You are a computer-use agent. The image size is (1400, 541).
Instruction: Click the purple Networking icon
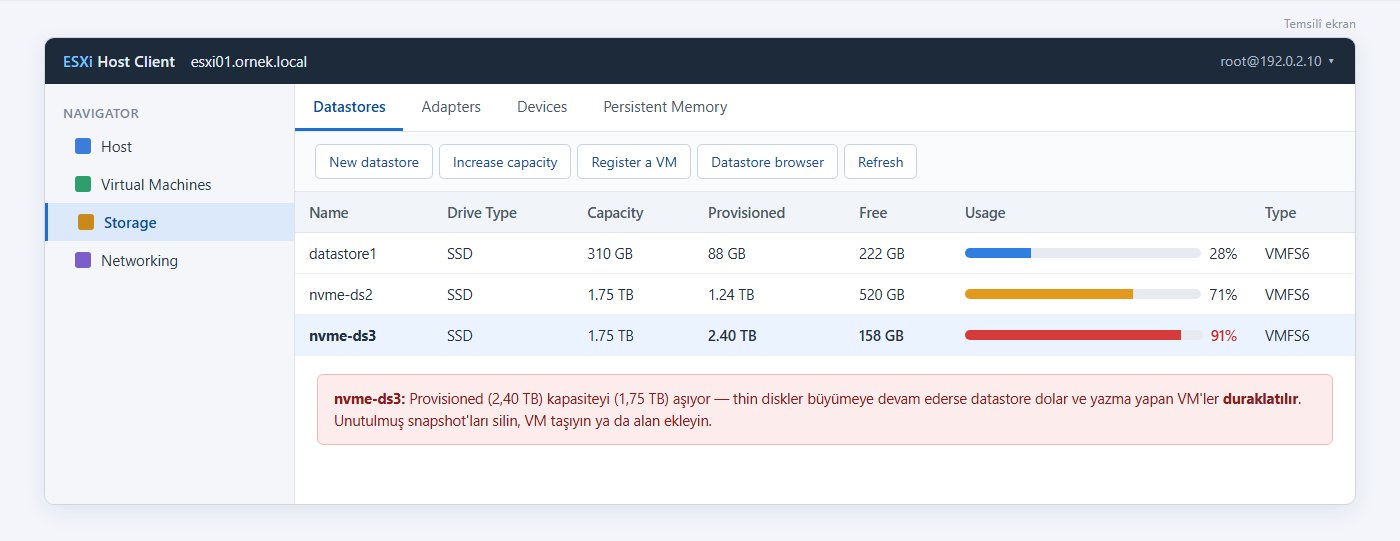point(83,261)
